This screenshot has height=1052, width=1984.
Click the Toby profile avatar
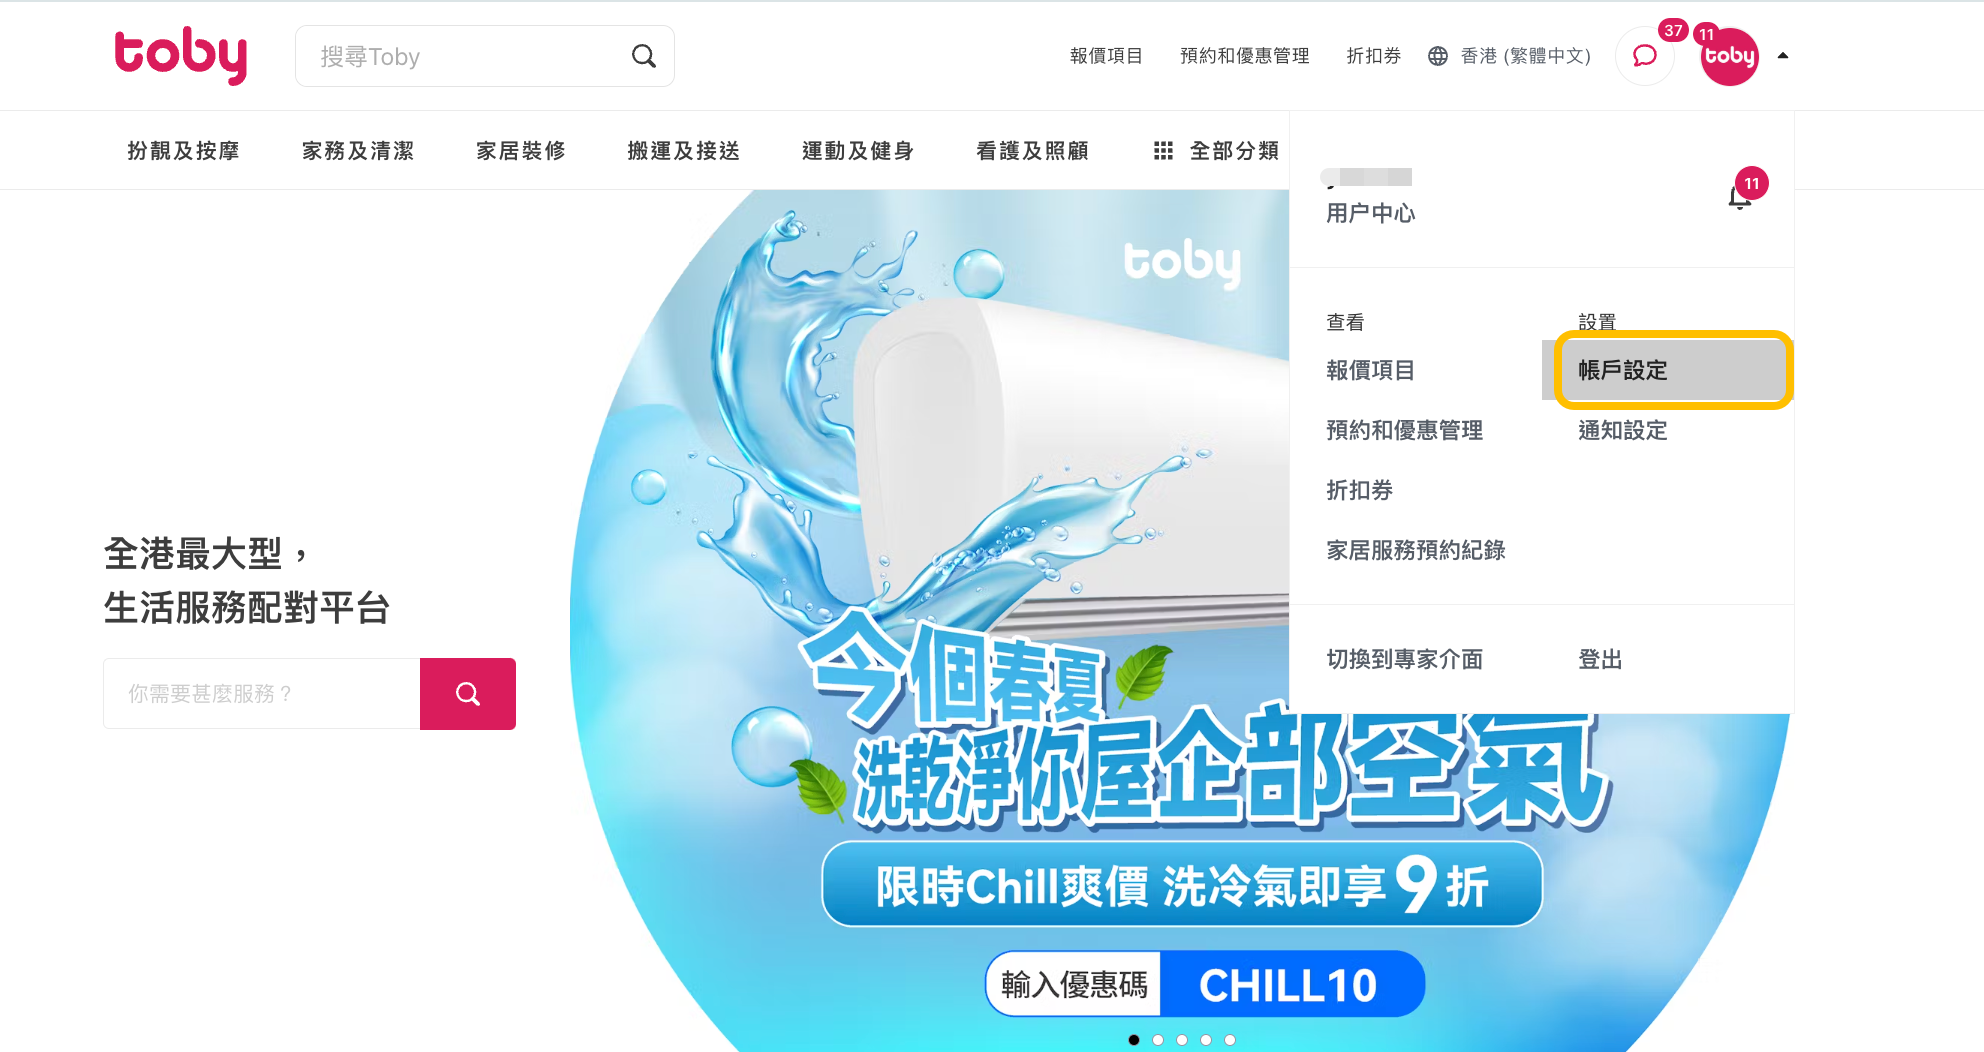tap(1730, 56)
